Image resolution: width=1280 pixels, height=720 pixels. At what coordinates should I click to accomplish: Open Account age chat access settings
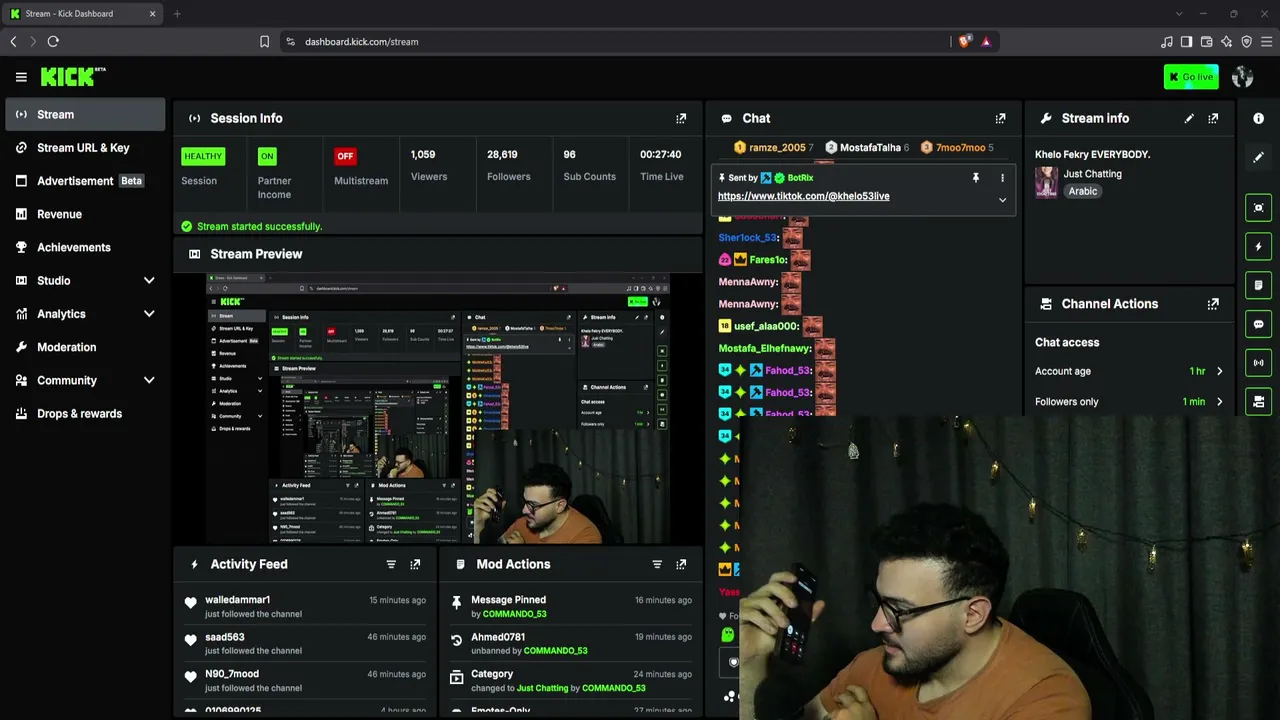[1129, 371]
